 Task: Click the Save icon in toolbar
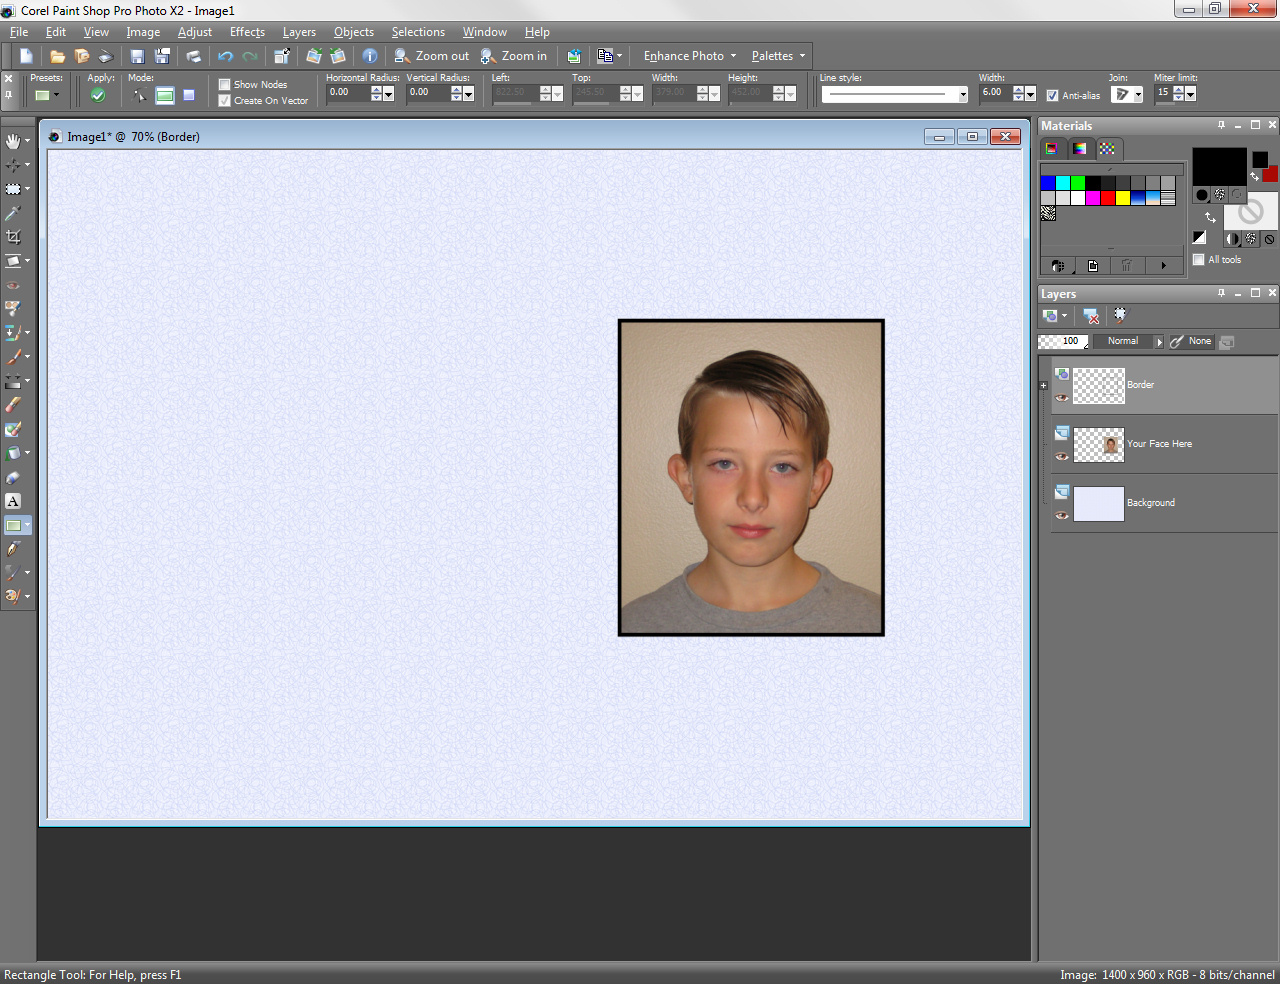pos(138,56)
